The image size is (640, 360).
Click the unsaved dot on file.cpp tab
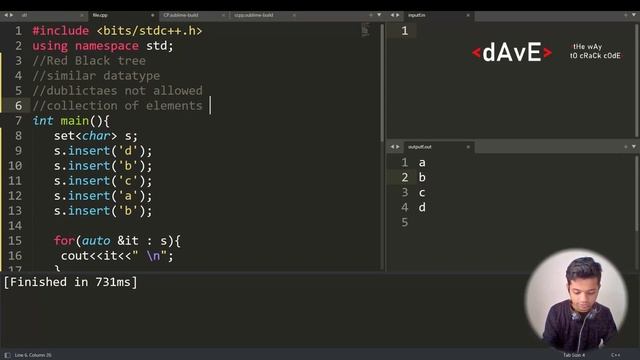click(153, 16)
